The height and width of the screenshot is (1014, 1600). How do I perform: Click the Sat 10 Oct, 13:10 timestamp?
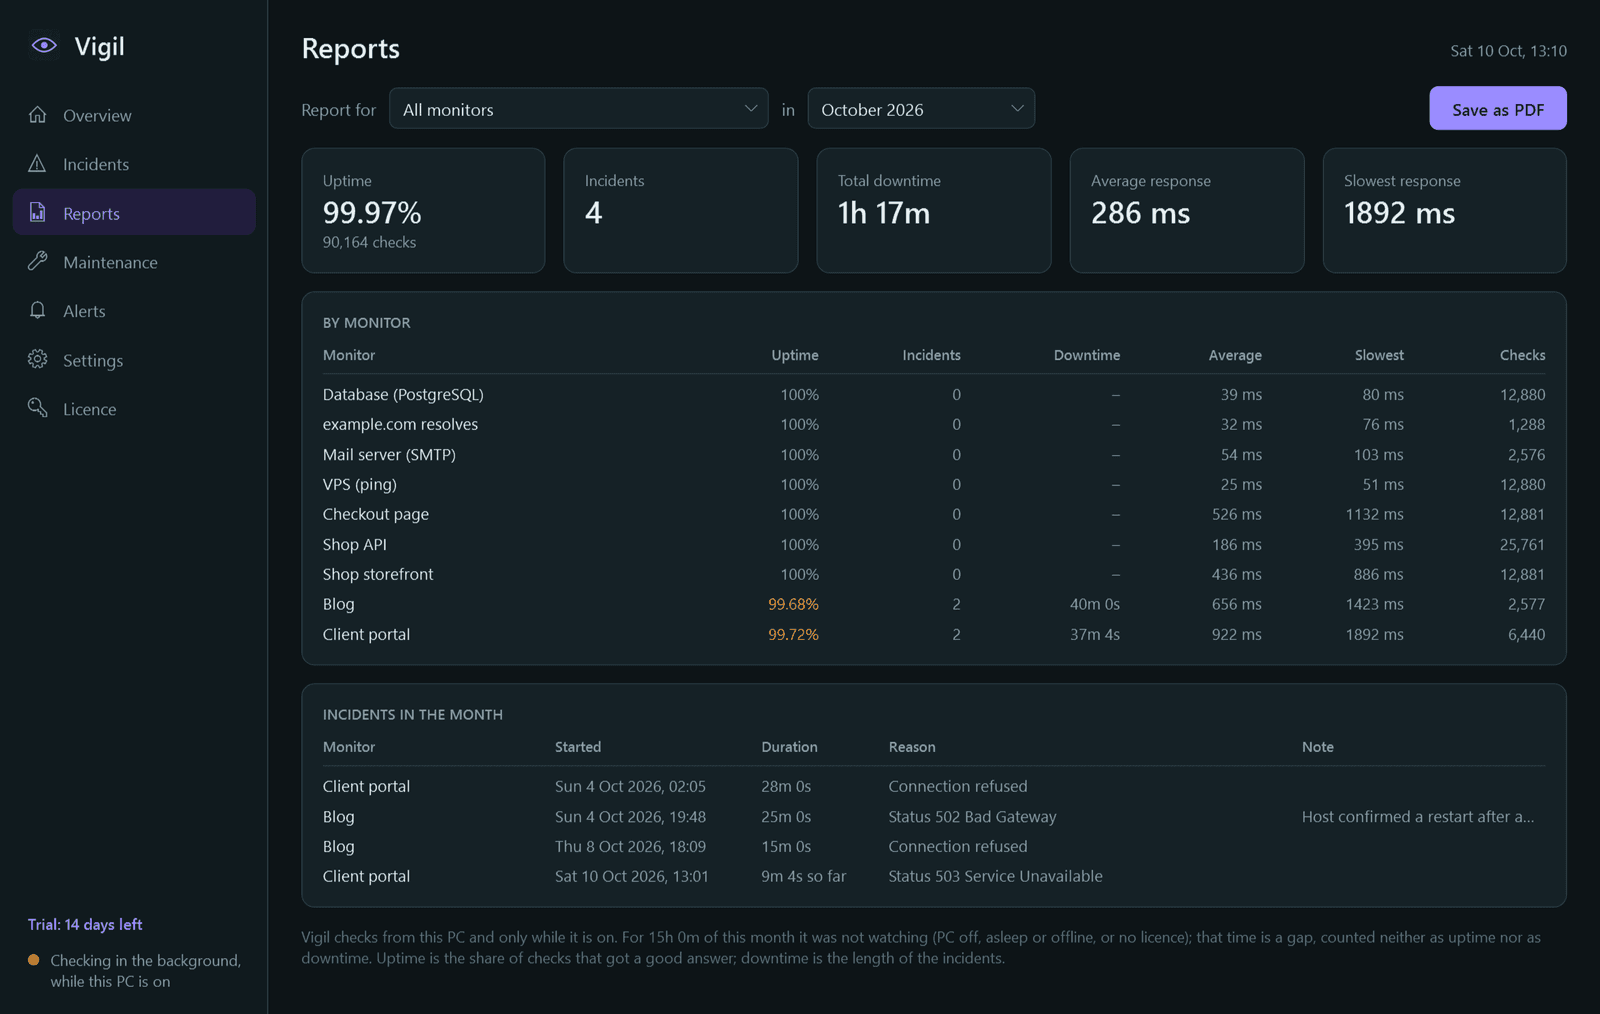(1508, 51)
